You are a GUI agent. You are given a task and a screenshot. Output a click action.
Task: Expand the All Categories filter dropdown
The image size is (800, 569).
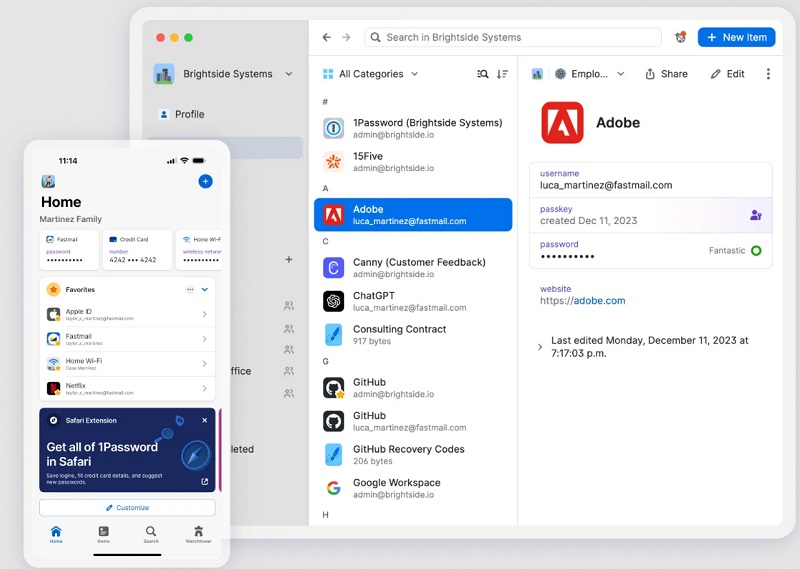[x=370, y=74]
